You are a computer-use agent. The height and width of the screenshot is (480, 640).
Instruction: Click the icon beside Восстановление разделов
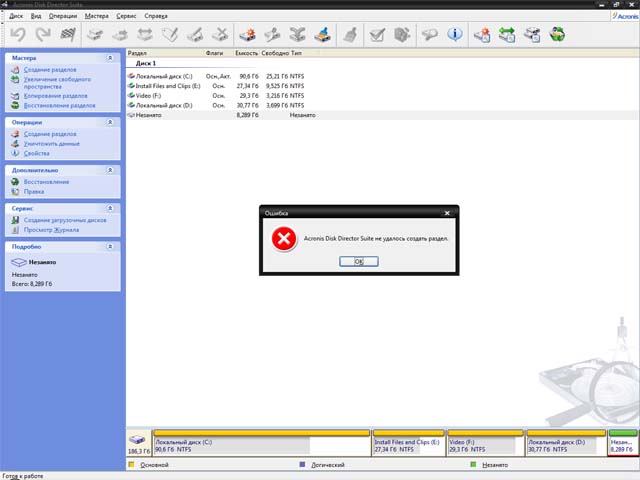click(15, 105)
